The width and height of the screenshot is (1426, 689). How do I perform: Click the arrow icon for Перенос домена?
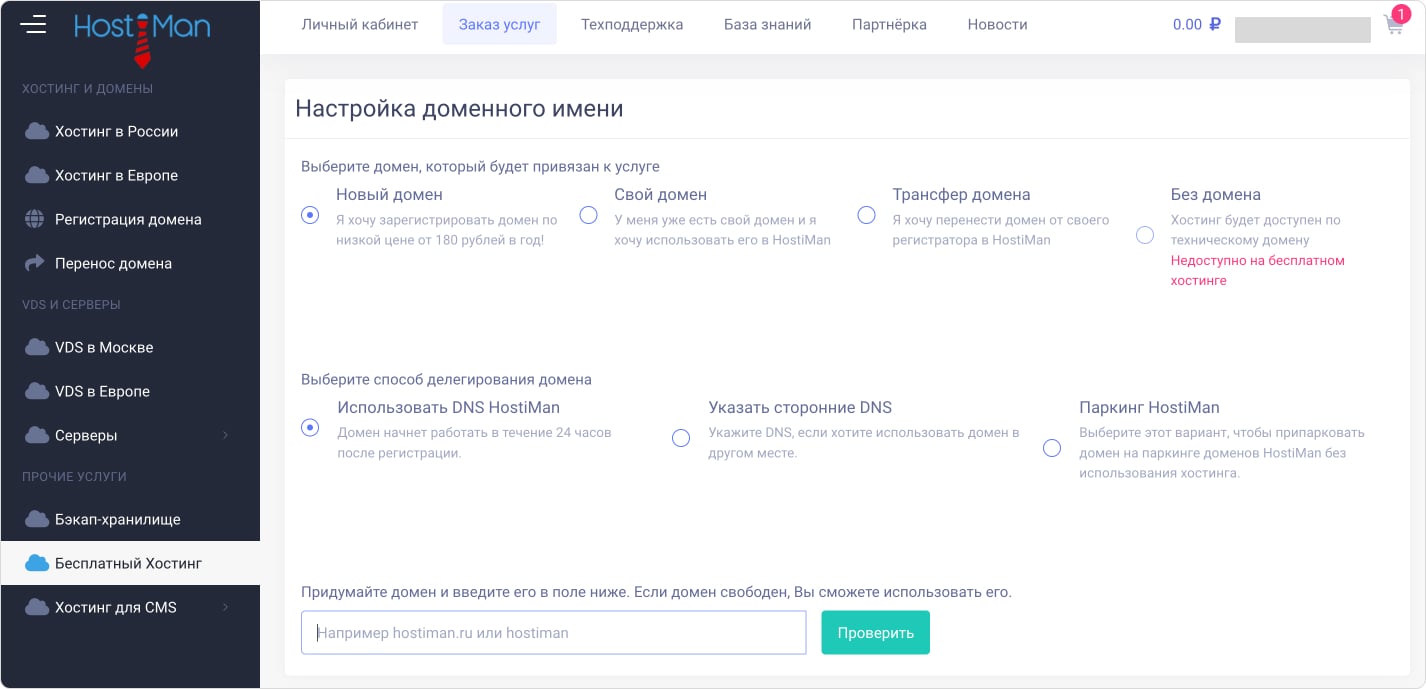37,262
